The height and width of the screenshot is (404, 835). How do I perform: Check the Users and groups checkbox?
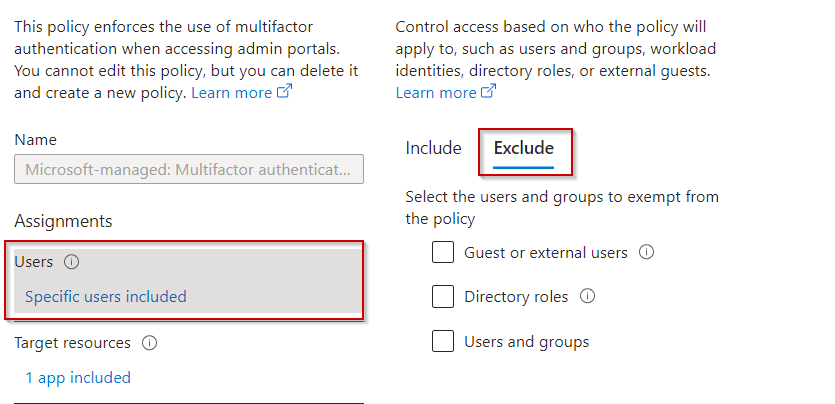tap(443, 341)
